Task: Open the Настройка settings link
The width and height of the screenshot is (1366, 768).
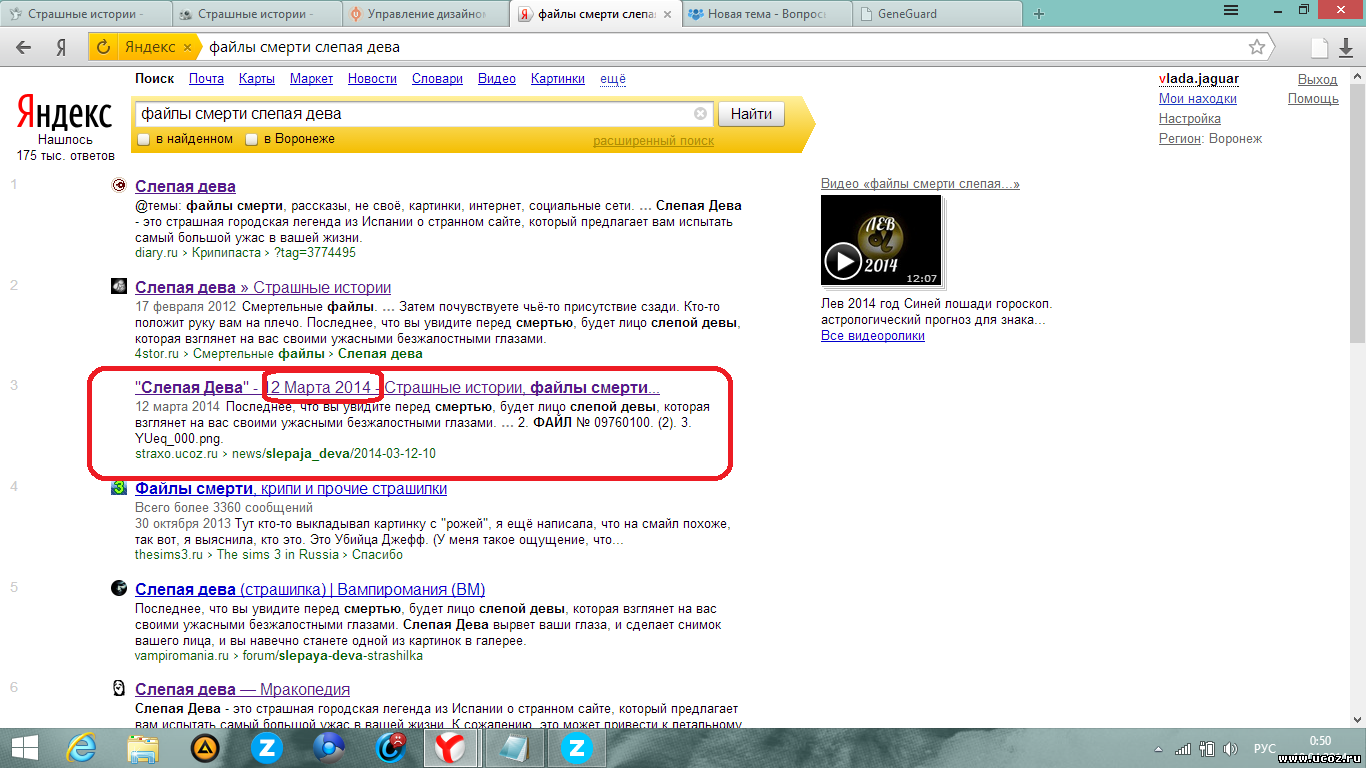Action: pos(1190,119)
